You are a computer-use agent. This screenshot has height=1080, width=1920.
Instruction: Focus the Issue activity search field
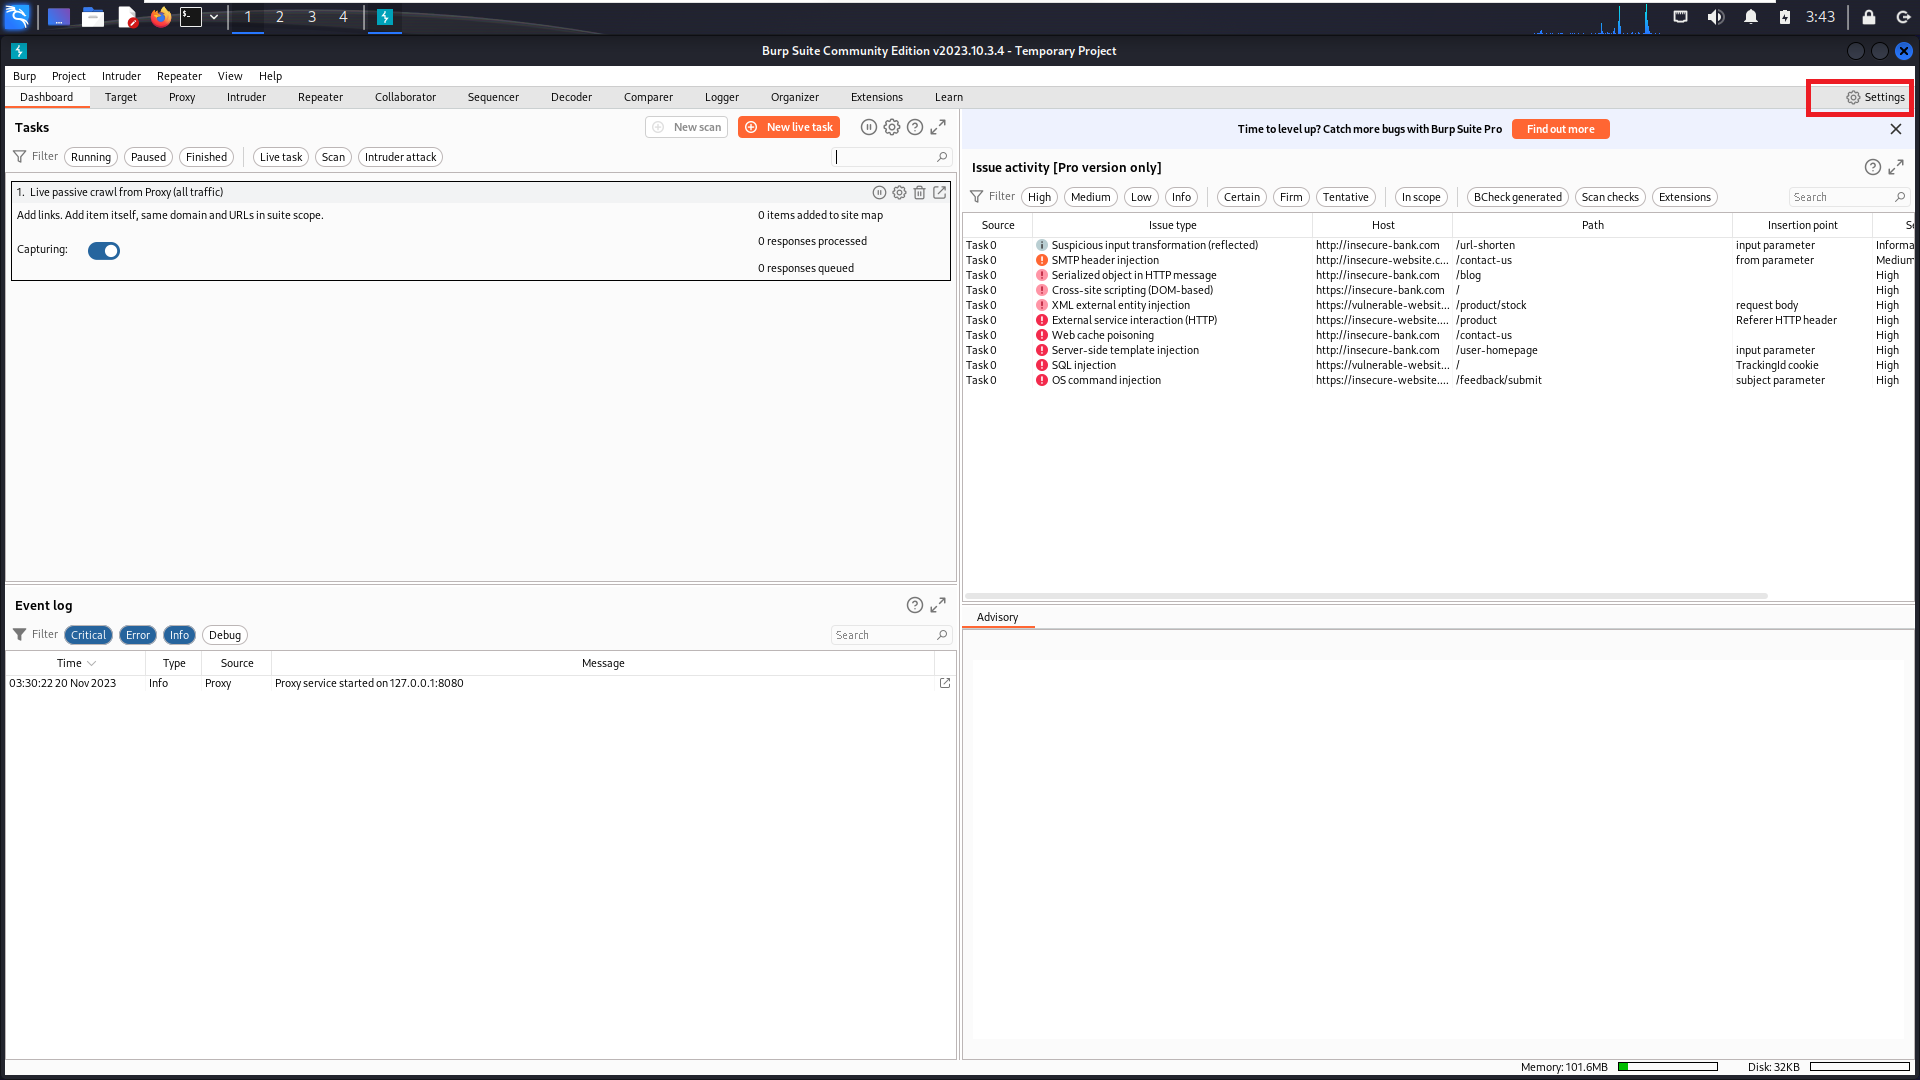1848,197
